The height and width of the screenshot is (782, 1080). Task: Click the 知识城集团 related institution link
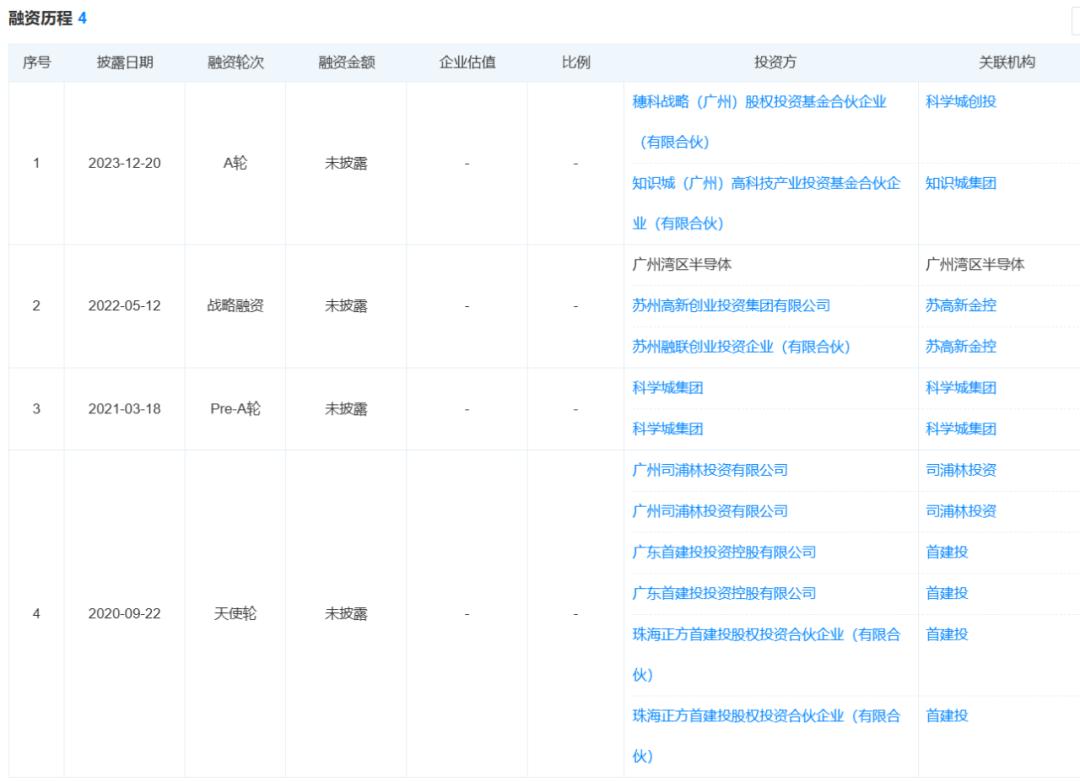tap(960, 184)
